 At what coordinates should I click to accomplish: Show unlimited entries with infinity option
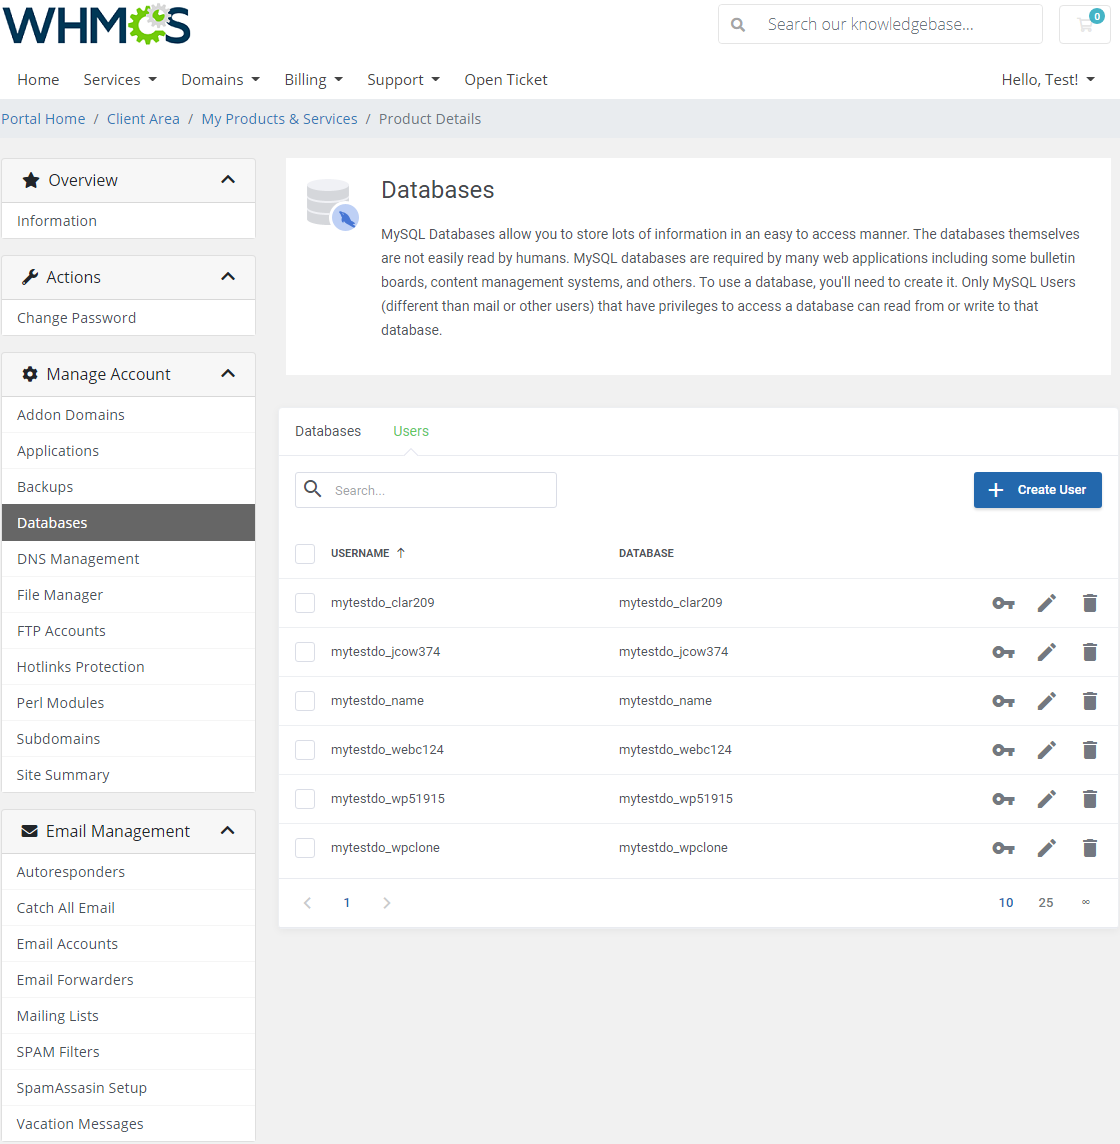[1086, 903]
